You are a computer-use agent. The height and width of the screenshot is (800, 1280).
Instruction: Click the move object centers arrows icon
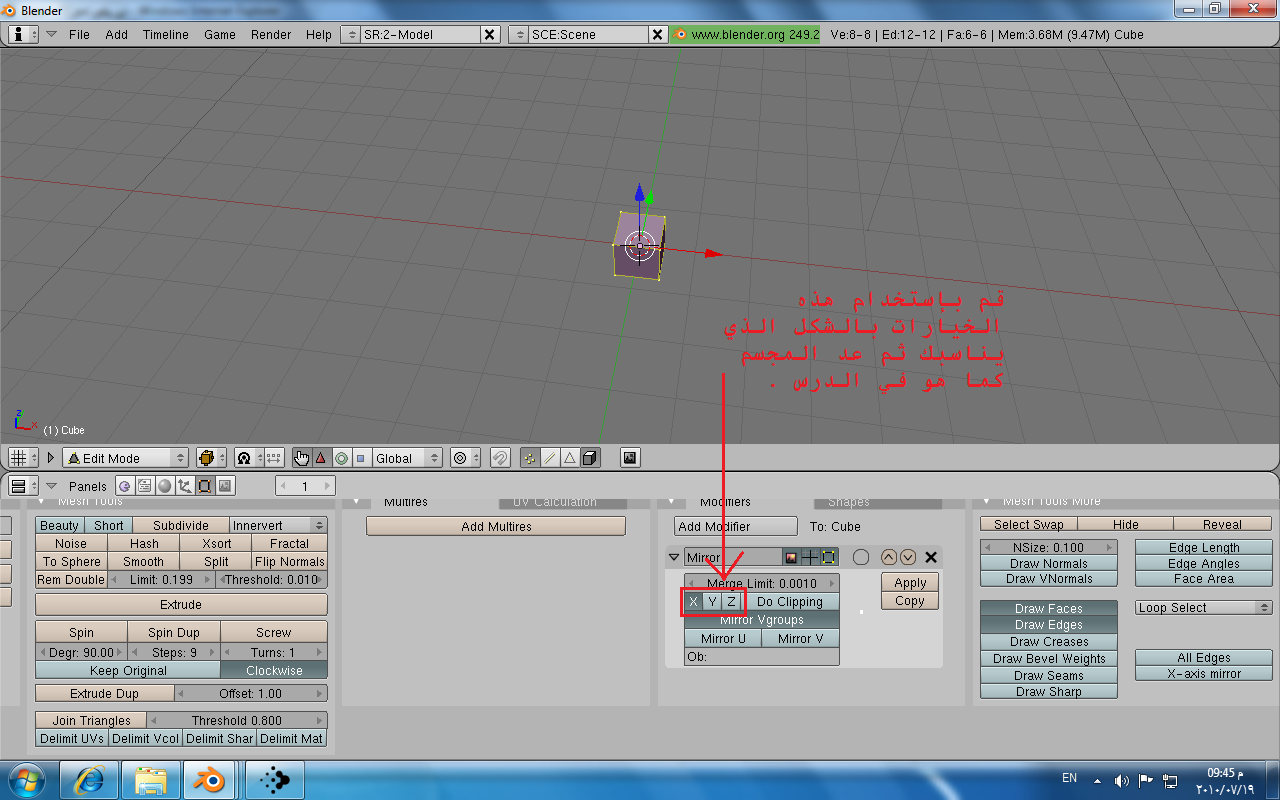pyautogui.click(x=272, y=458)
